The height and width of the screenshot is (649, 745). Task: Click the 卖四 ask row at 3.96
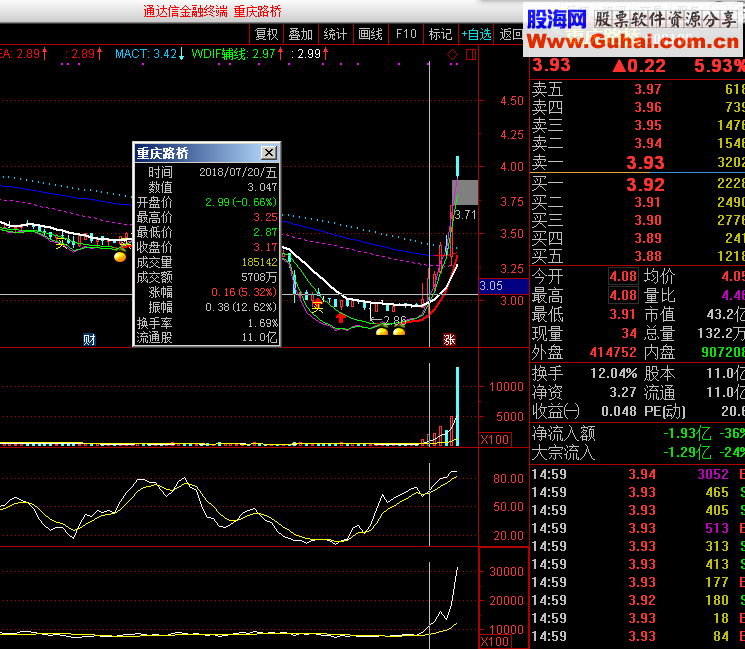637,107
